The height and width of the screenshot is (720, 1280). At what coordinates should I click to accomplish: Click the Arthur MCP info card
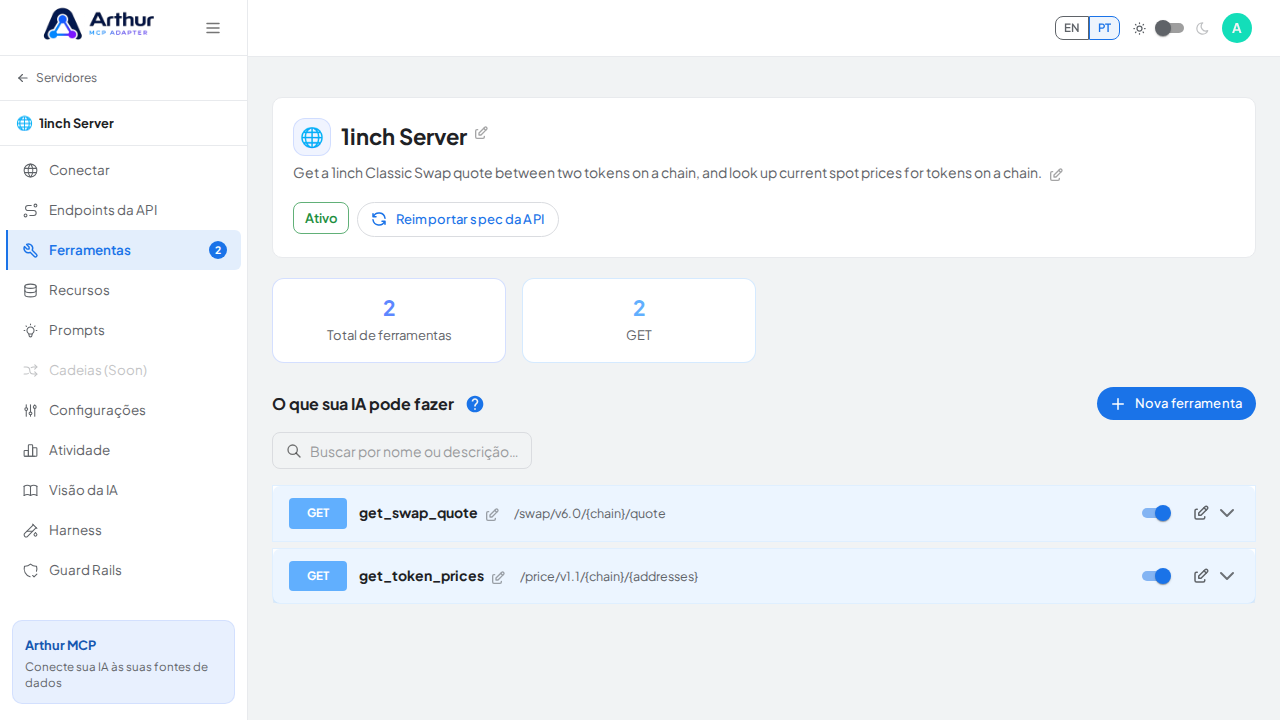[x=123, y=662]
